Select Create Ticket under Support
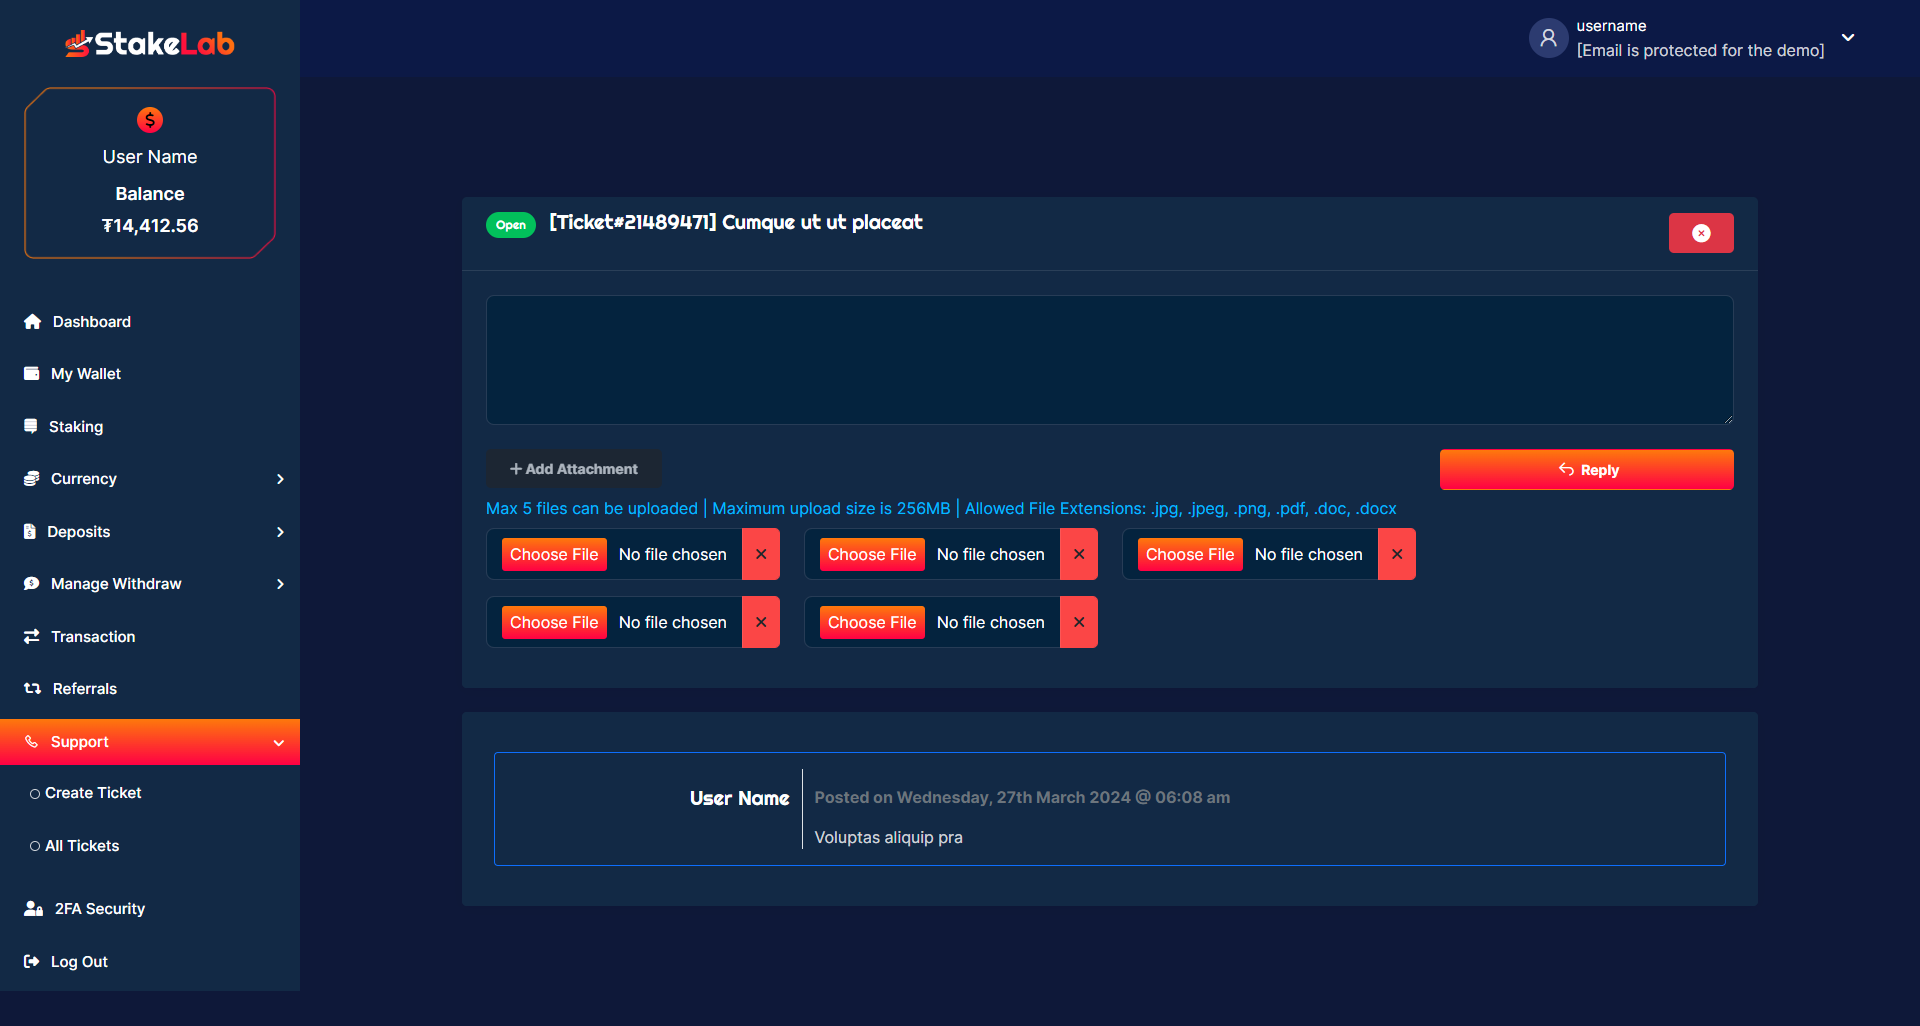This screenshot has width=1920, height=1026. (92, 792)
